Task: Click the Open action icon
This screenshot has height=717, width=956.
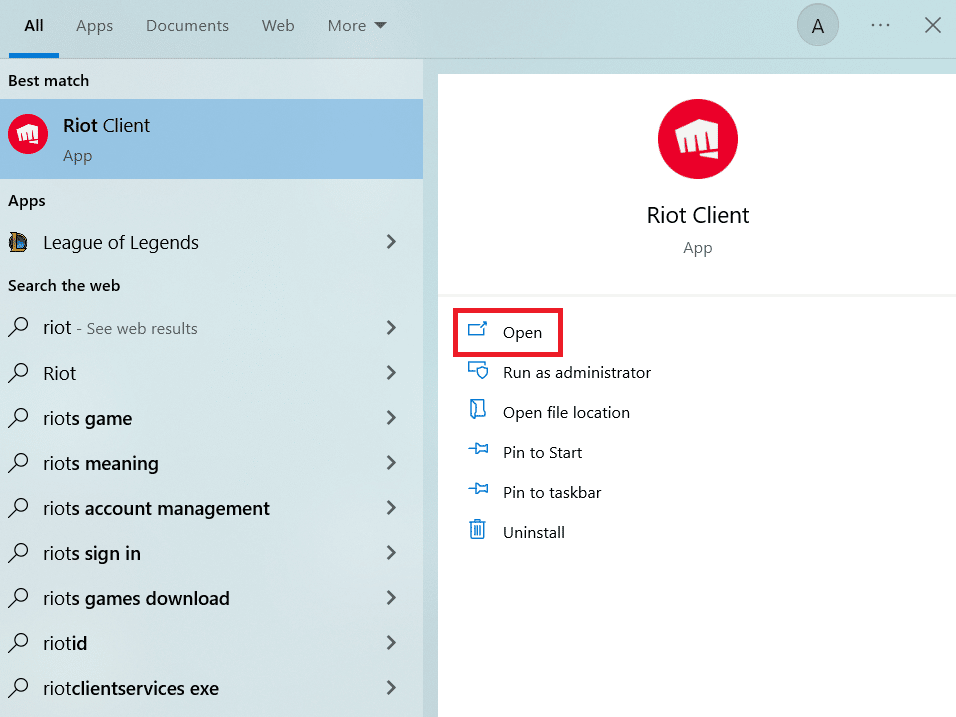Action: coord(477,330)
